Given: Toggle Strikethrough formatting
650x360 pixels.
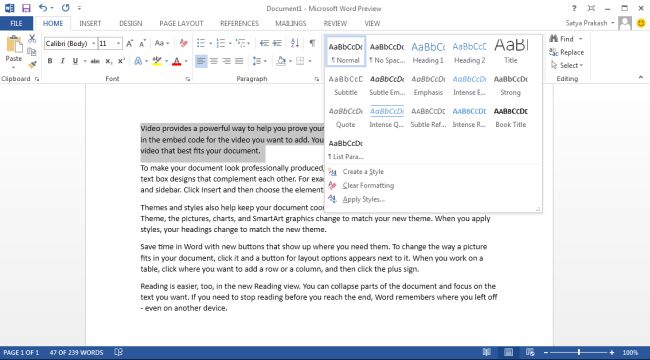Looking at the screenshot, I should coord(95,61).
